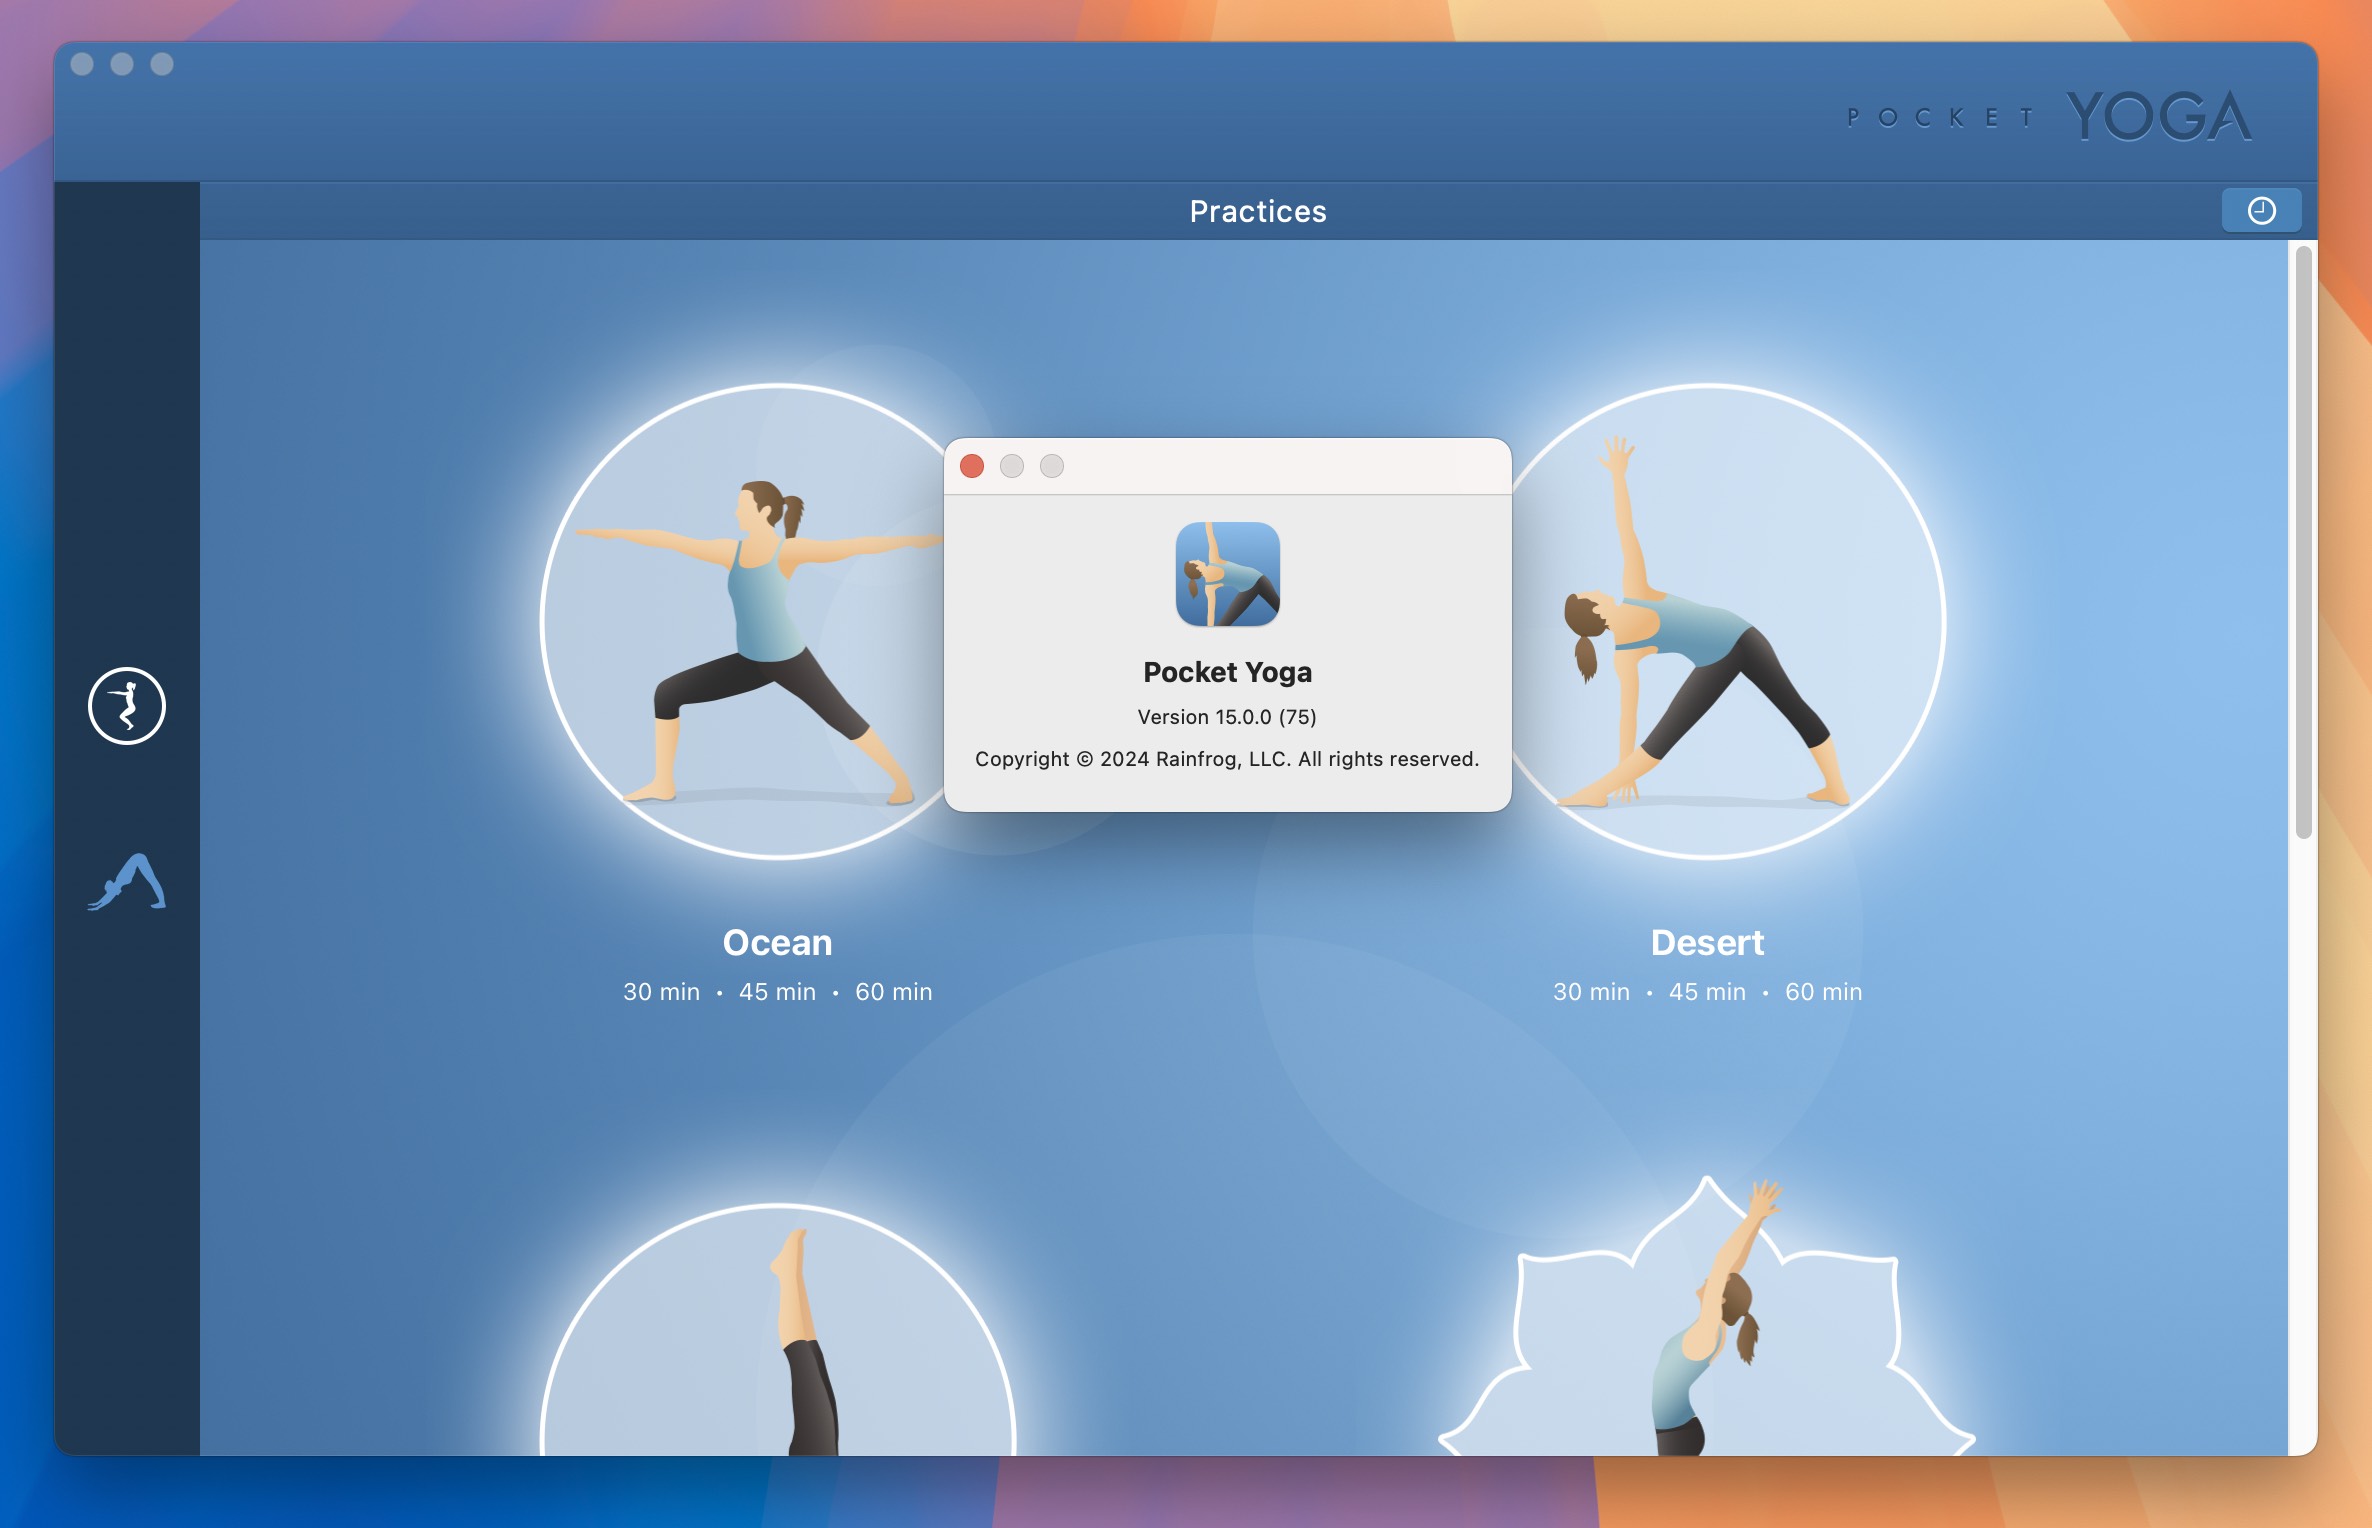Zoom the main Pocket Yoga window
2372x1528 pixels.
162,64
